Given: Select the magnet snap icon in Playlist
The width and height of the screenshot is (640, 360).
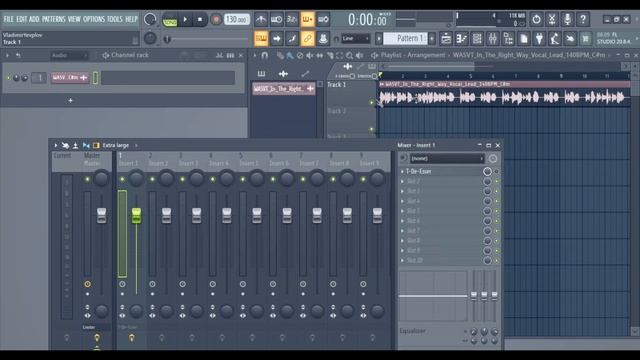Looking at the screenshot, I should (x=264, y=55).
